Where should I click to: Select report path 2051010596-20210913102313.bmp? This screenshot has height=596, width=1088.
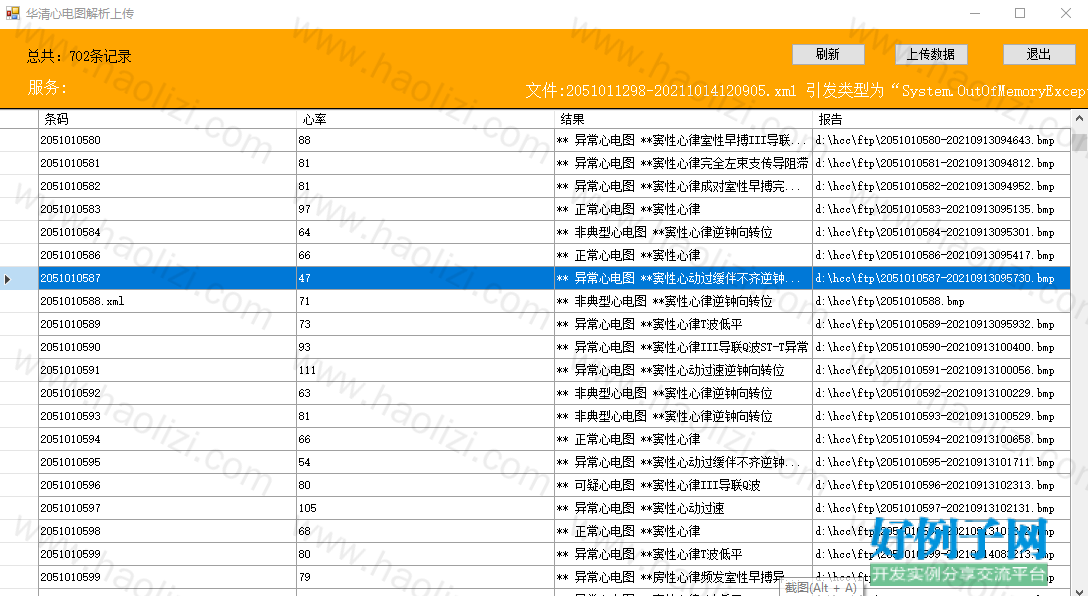click(x=942, y=484)
